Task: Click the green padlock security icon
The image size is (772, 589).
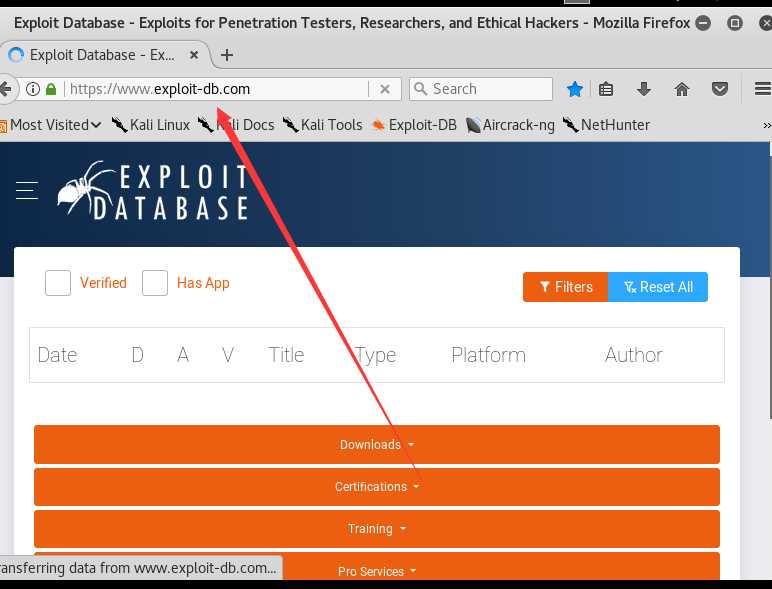Action: [51, 89]
